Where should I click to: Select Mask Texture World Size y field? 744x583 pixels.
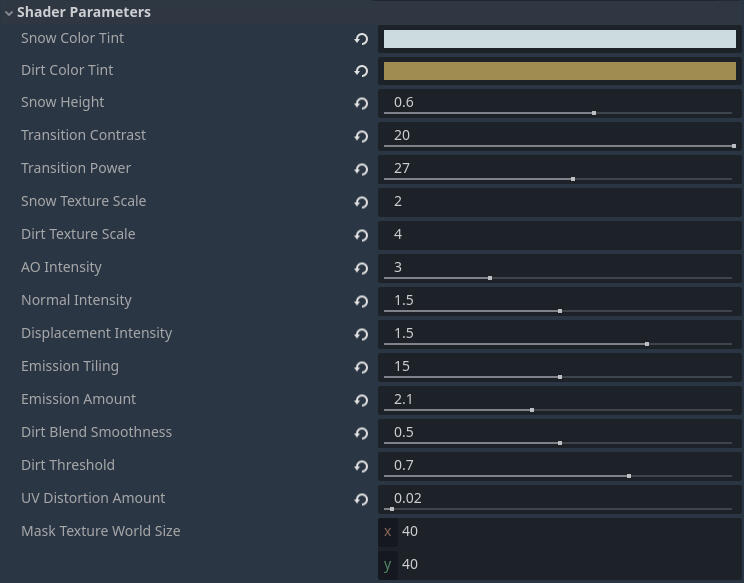pos(568,564)
